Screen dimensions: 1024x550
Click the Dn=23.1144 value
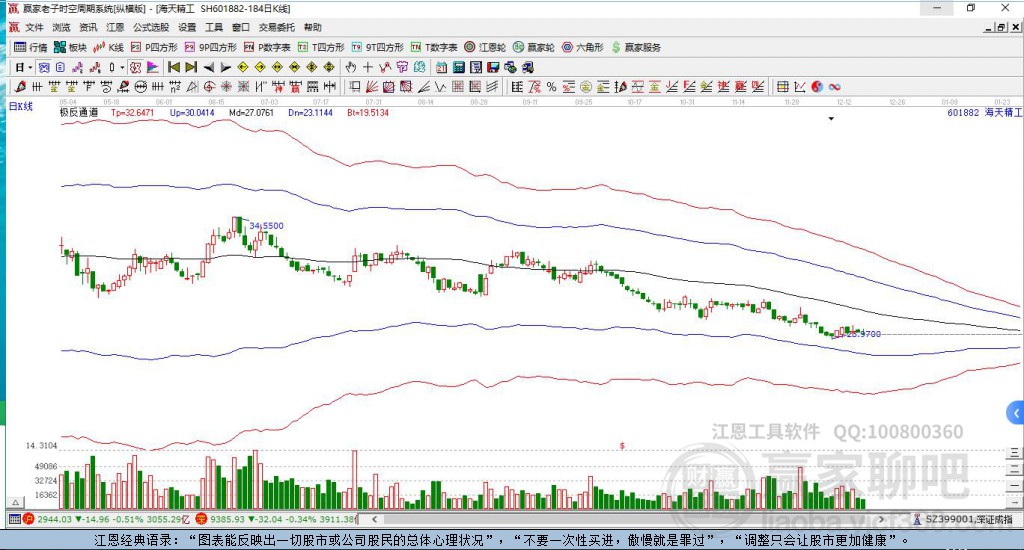[310, 113]
